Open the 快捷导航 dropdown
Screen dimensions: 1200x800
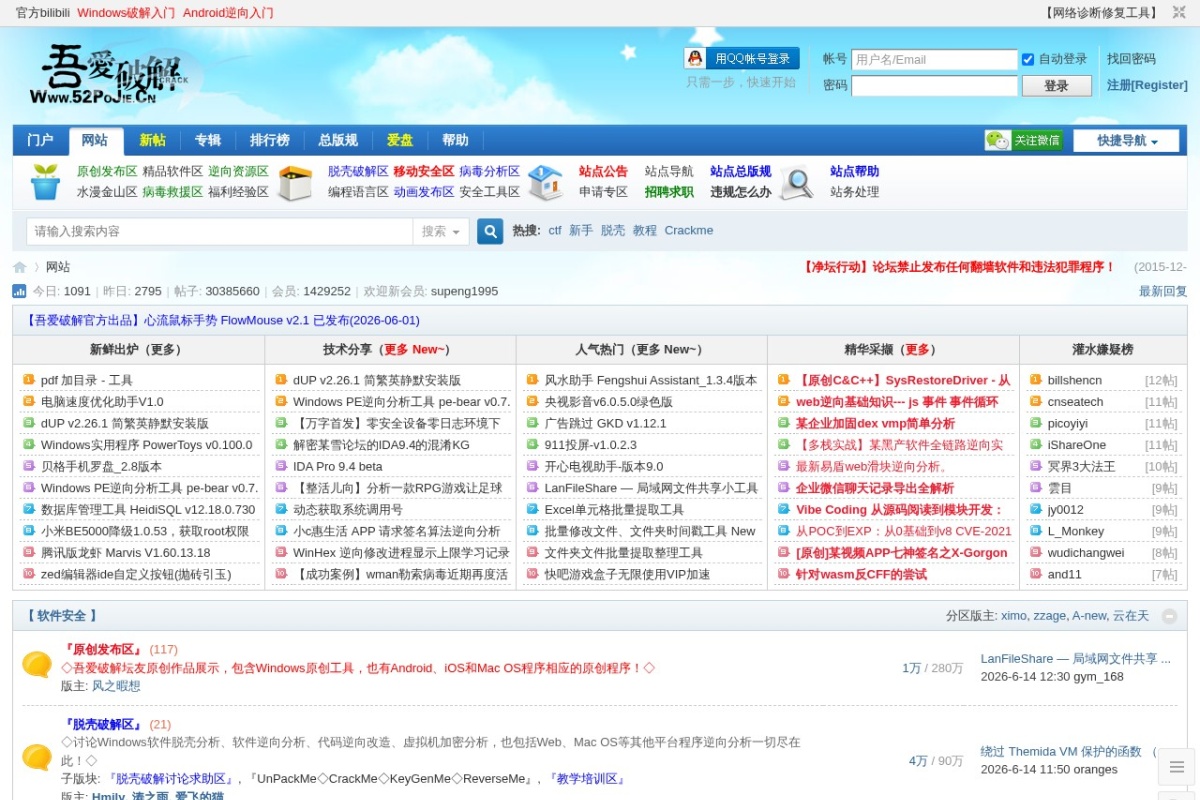coord(1126,141)
